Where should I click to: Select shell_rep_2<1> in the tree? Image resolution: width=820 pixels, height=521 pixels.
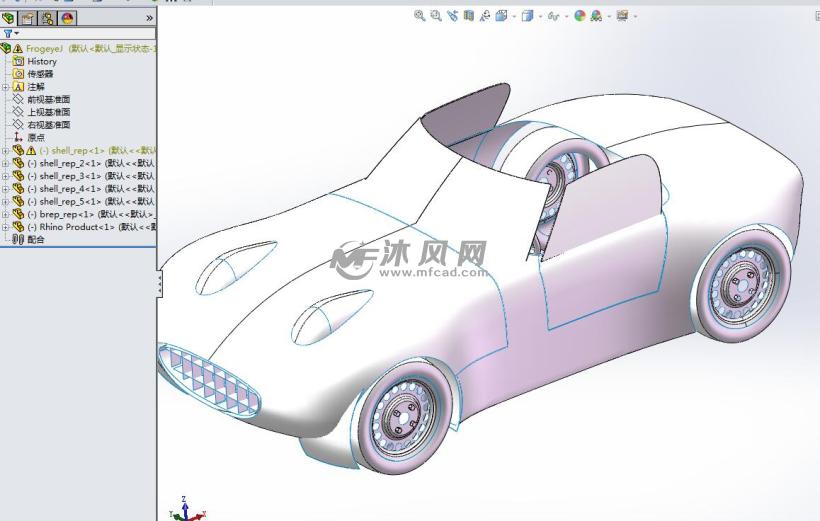[x=92, y=163]
